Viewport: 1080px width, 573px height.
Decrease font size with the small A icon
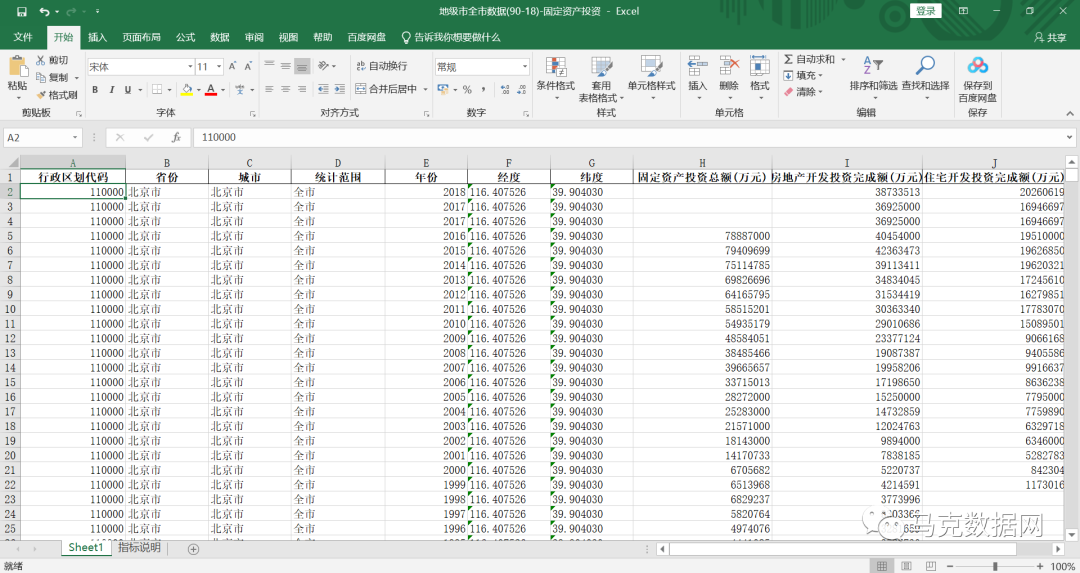pos(248,66)
